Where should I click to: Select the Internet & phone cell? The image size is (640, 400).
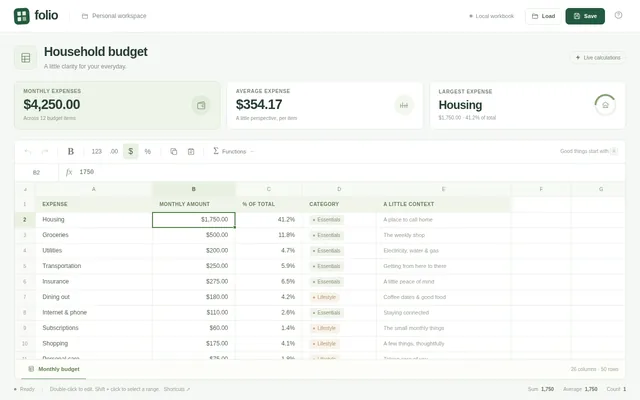click(94, 313)
